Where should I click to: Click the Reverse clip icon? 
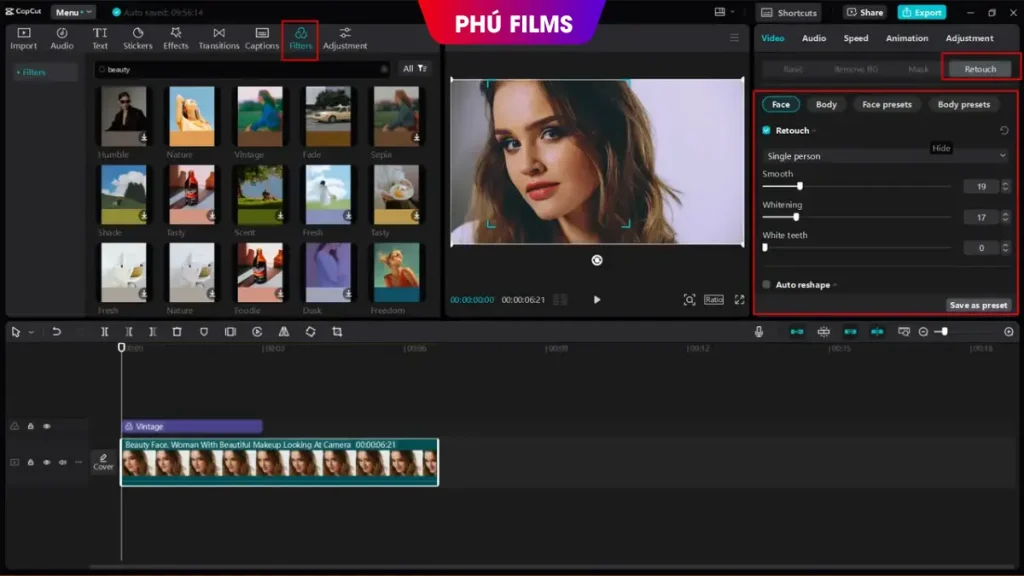257,332
